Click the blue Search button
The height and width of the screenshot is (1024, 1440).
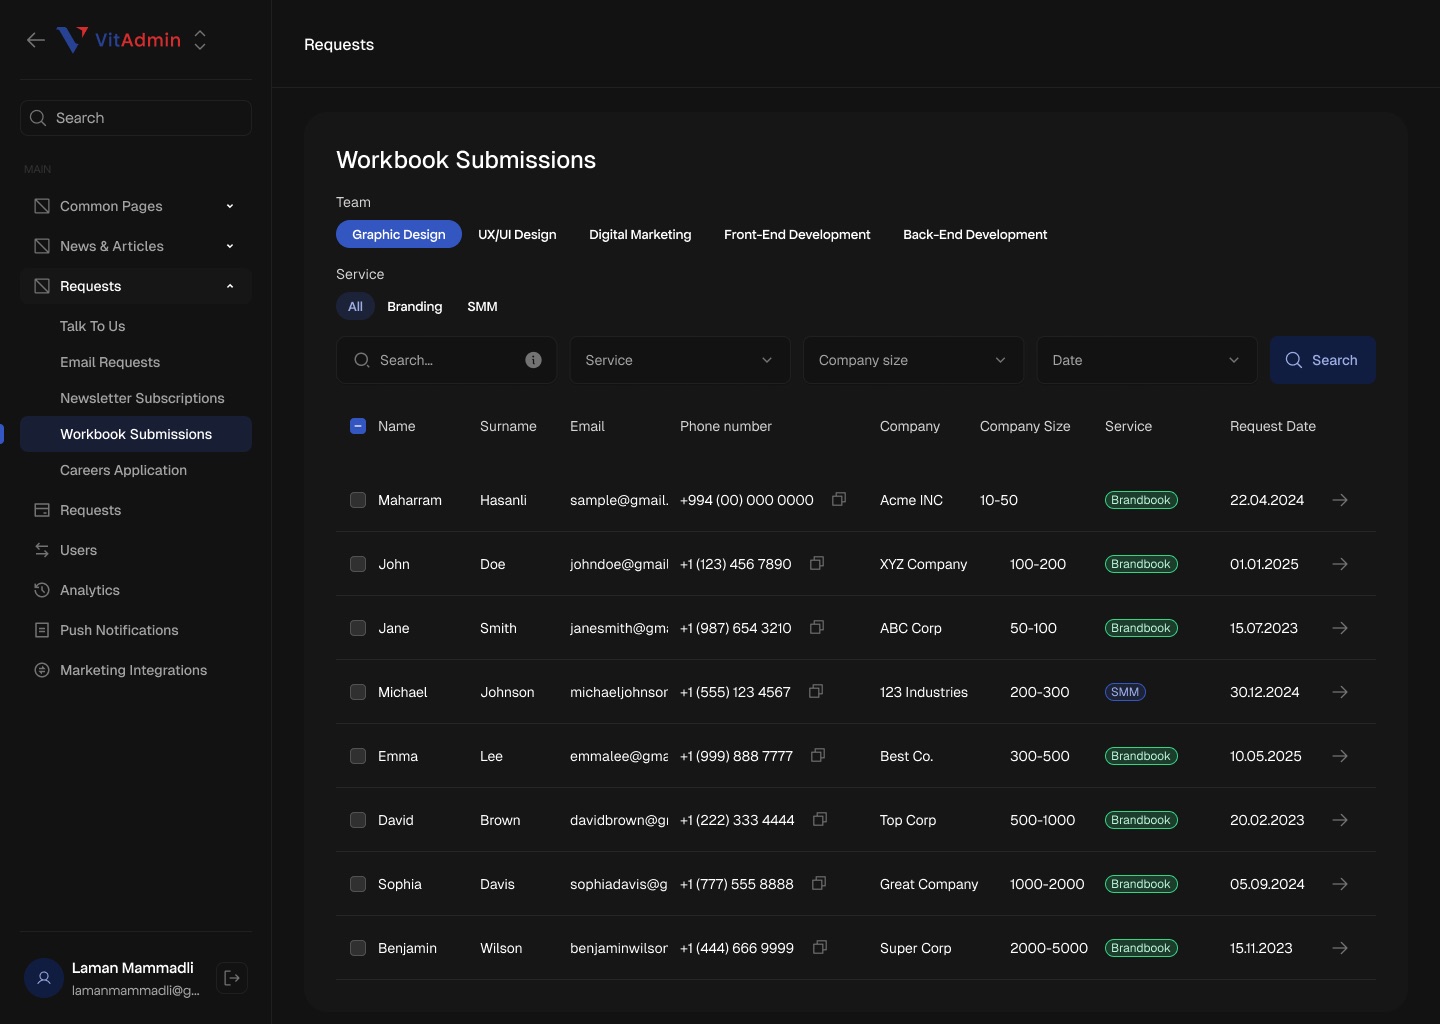pyautogui.click(x=1323, y=360)
